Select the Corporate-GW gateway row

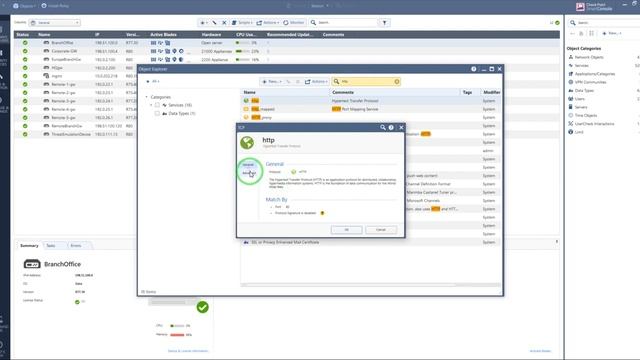[x=286, y=51]
